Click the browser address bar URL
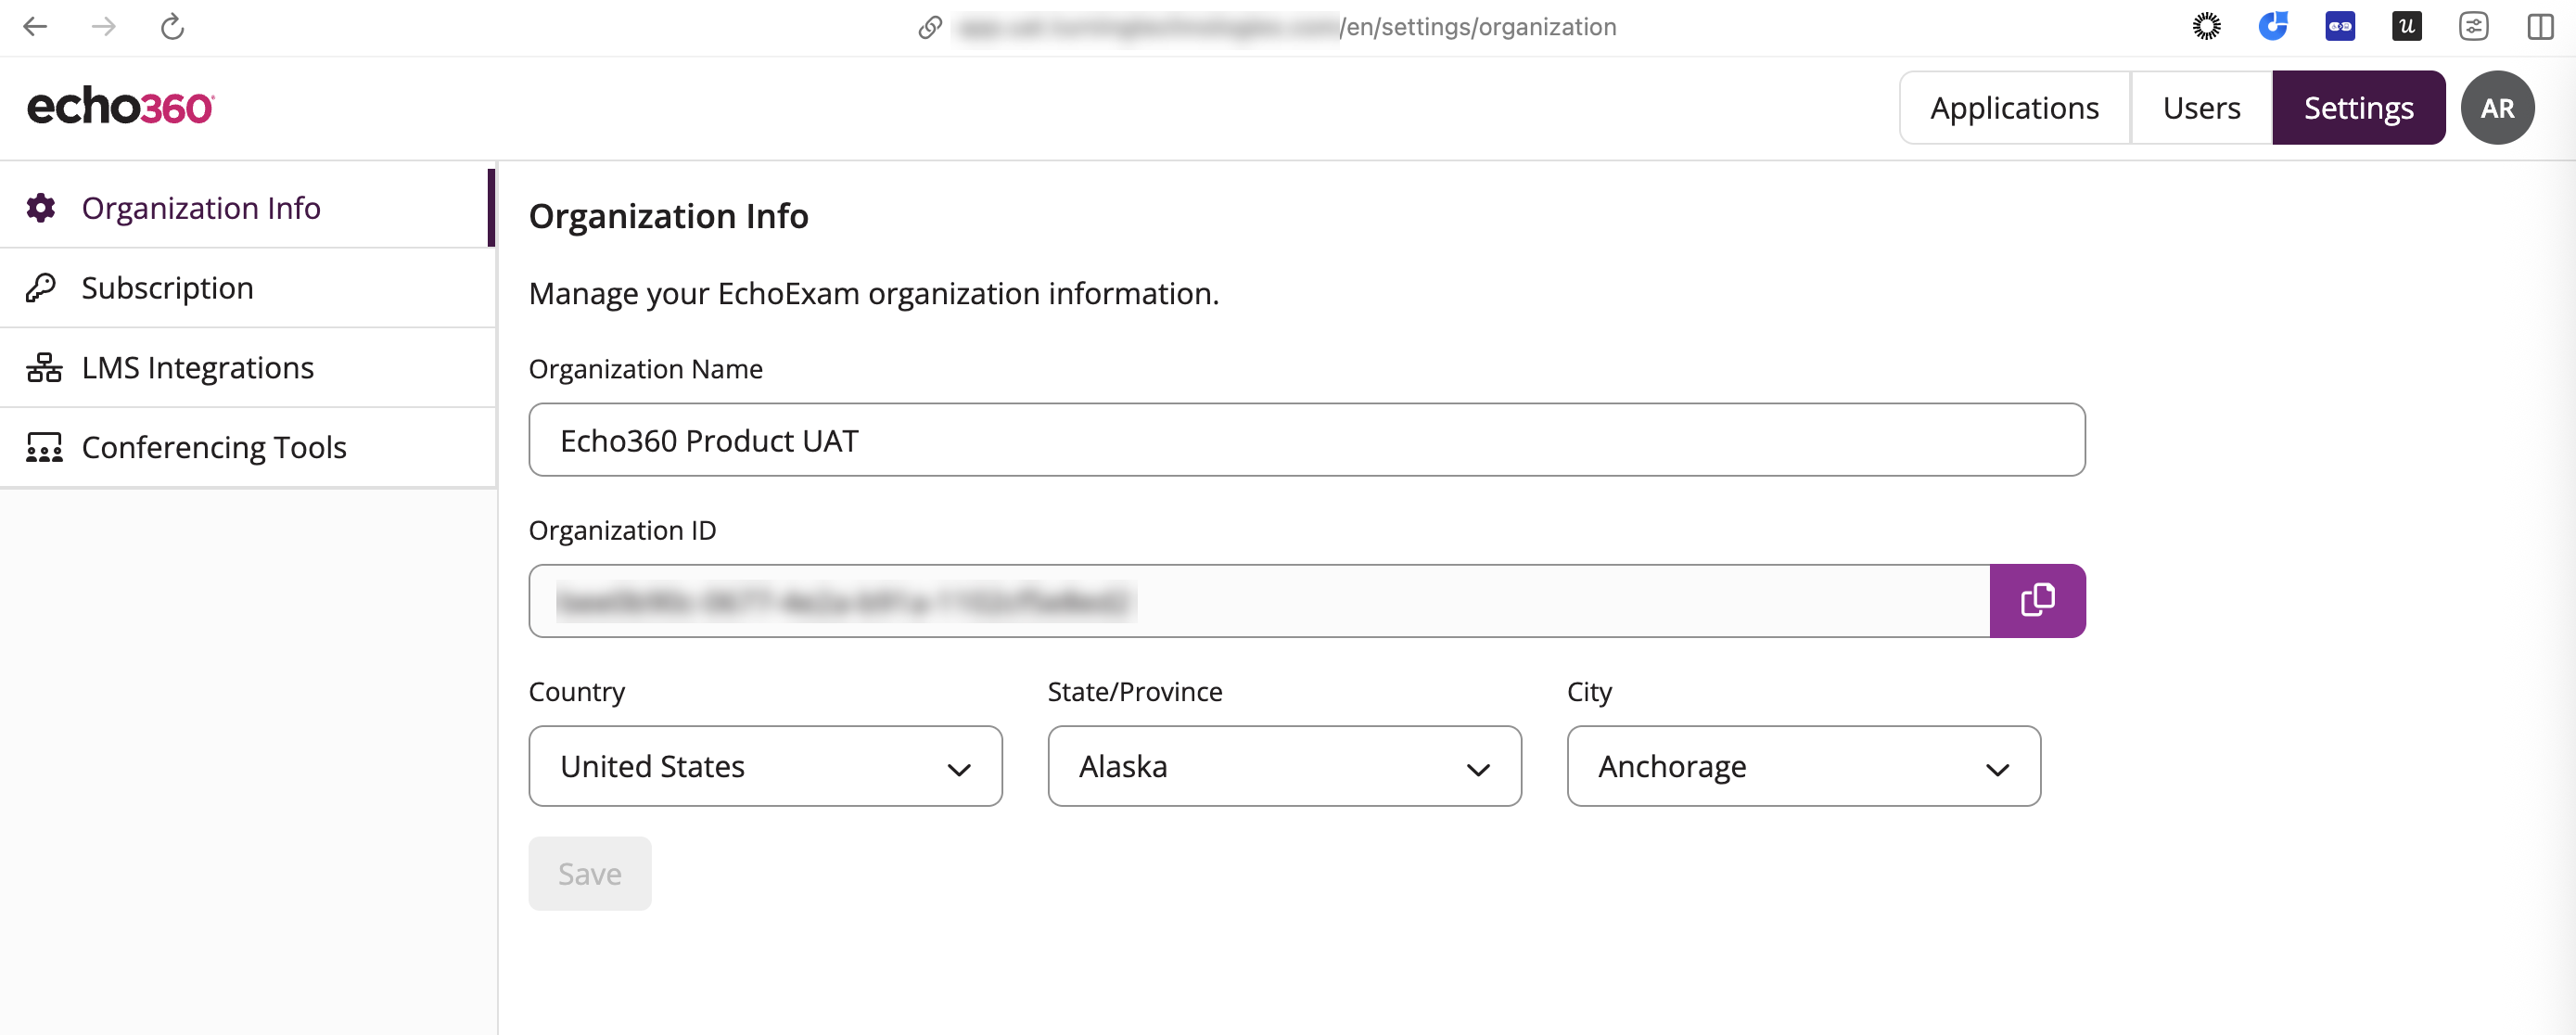2576x1035 pixels. click(x=1285, y=27)
